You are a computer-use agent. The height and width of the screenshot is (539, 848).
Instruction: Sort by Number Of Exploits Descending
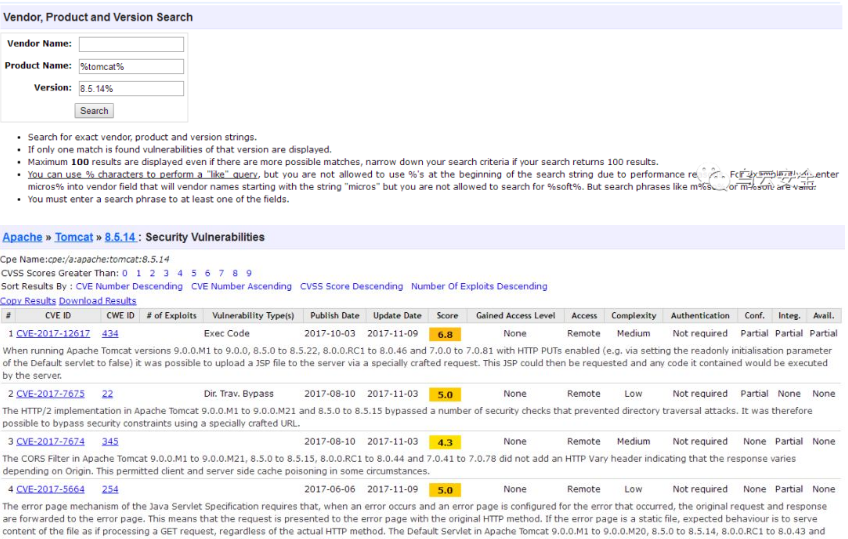(x=479, y=287)
